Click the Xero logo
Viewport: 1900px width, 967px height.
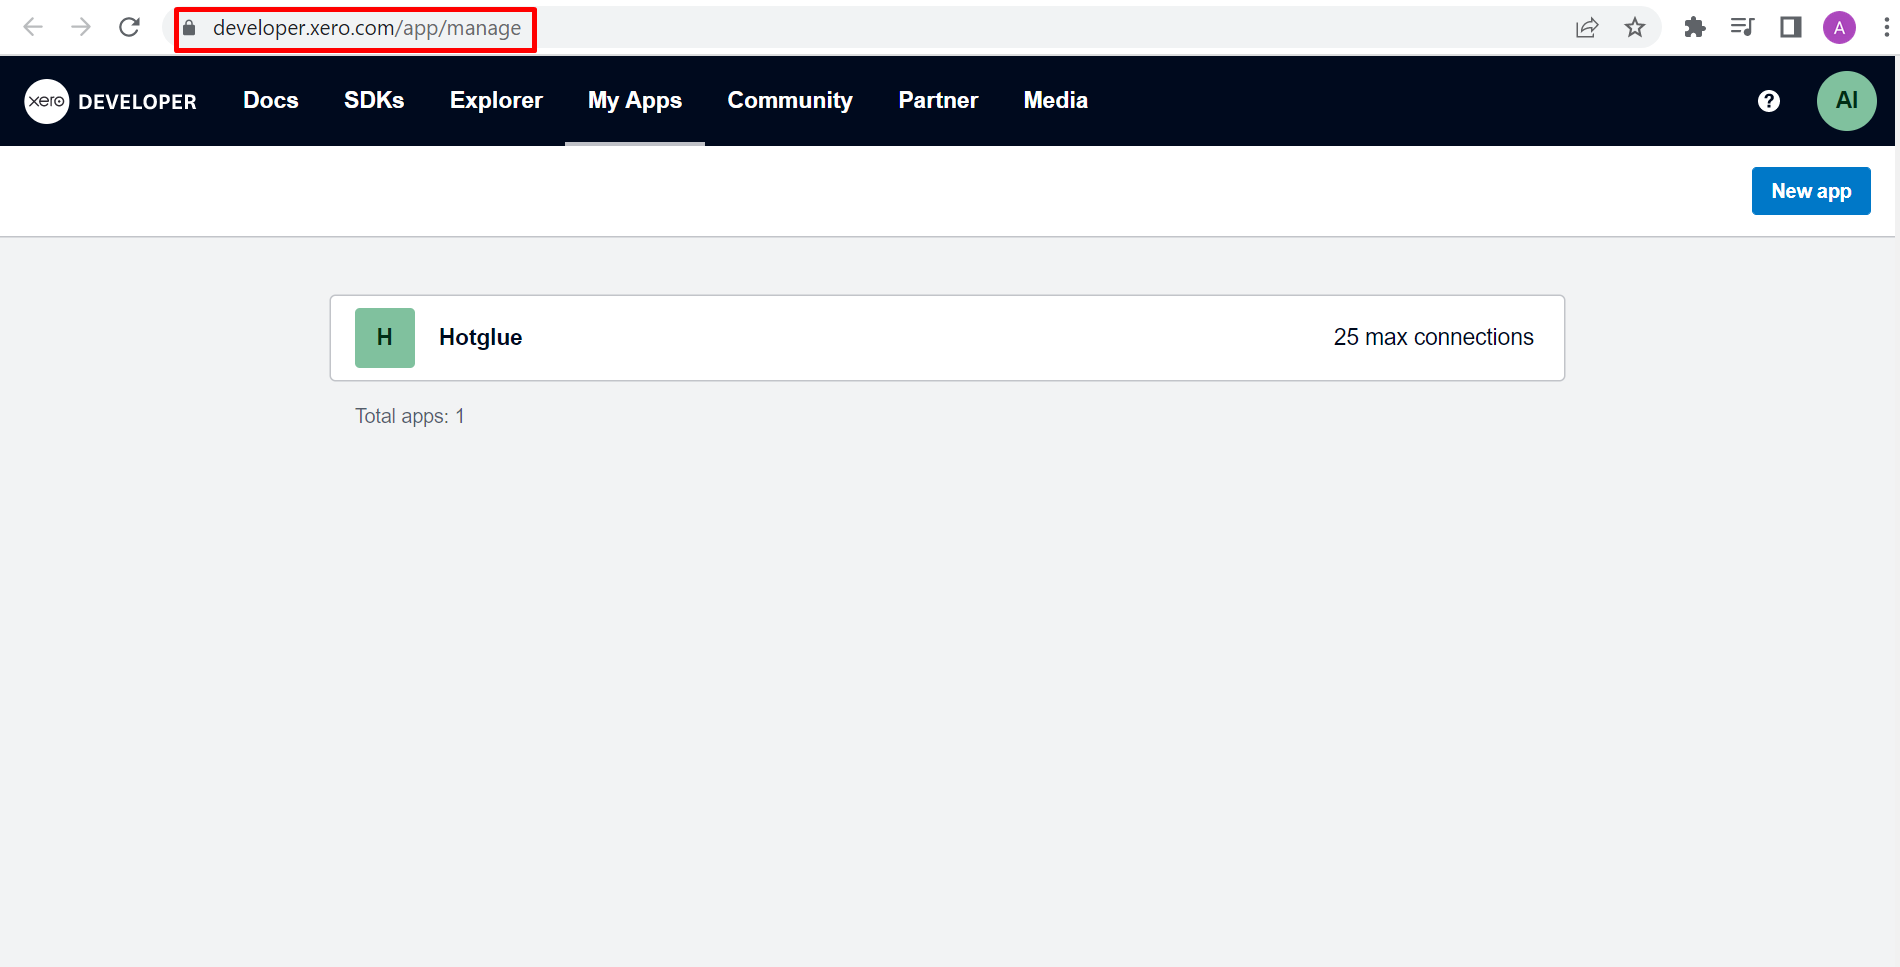[46, 101]
